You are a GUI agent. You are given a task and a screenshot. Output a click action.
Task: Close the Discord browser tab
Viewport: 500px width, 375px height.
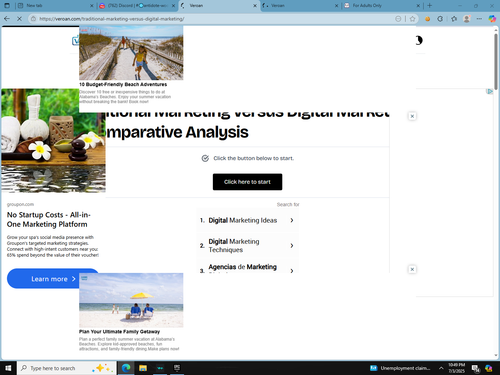(x=173, y=6)
